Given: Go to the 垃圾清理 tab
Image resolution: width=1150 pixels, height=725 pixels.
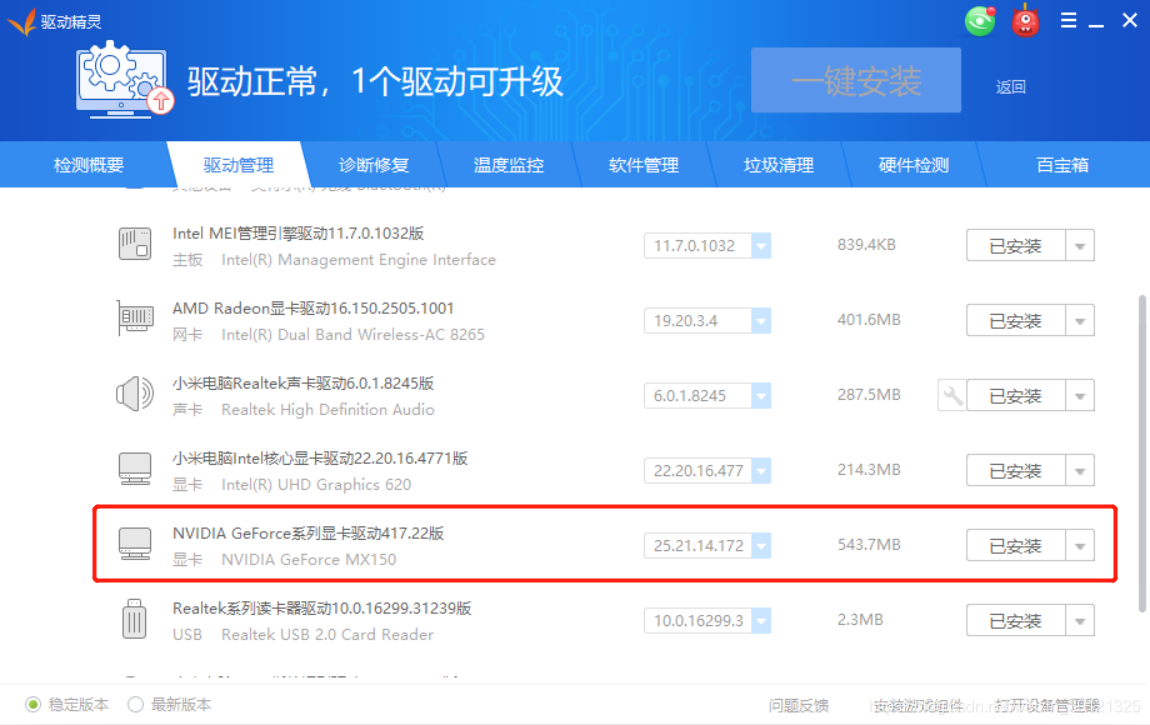Looking at the screenshot, I should pyautogui.click(x=779, y=165).
